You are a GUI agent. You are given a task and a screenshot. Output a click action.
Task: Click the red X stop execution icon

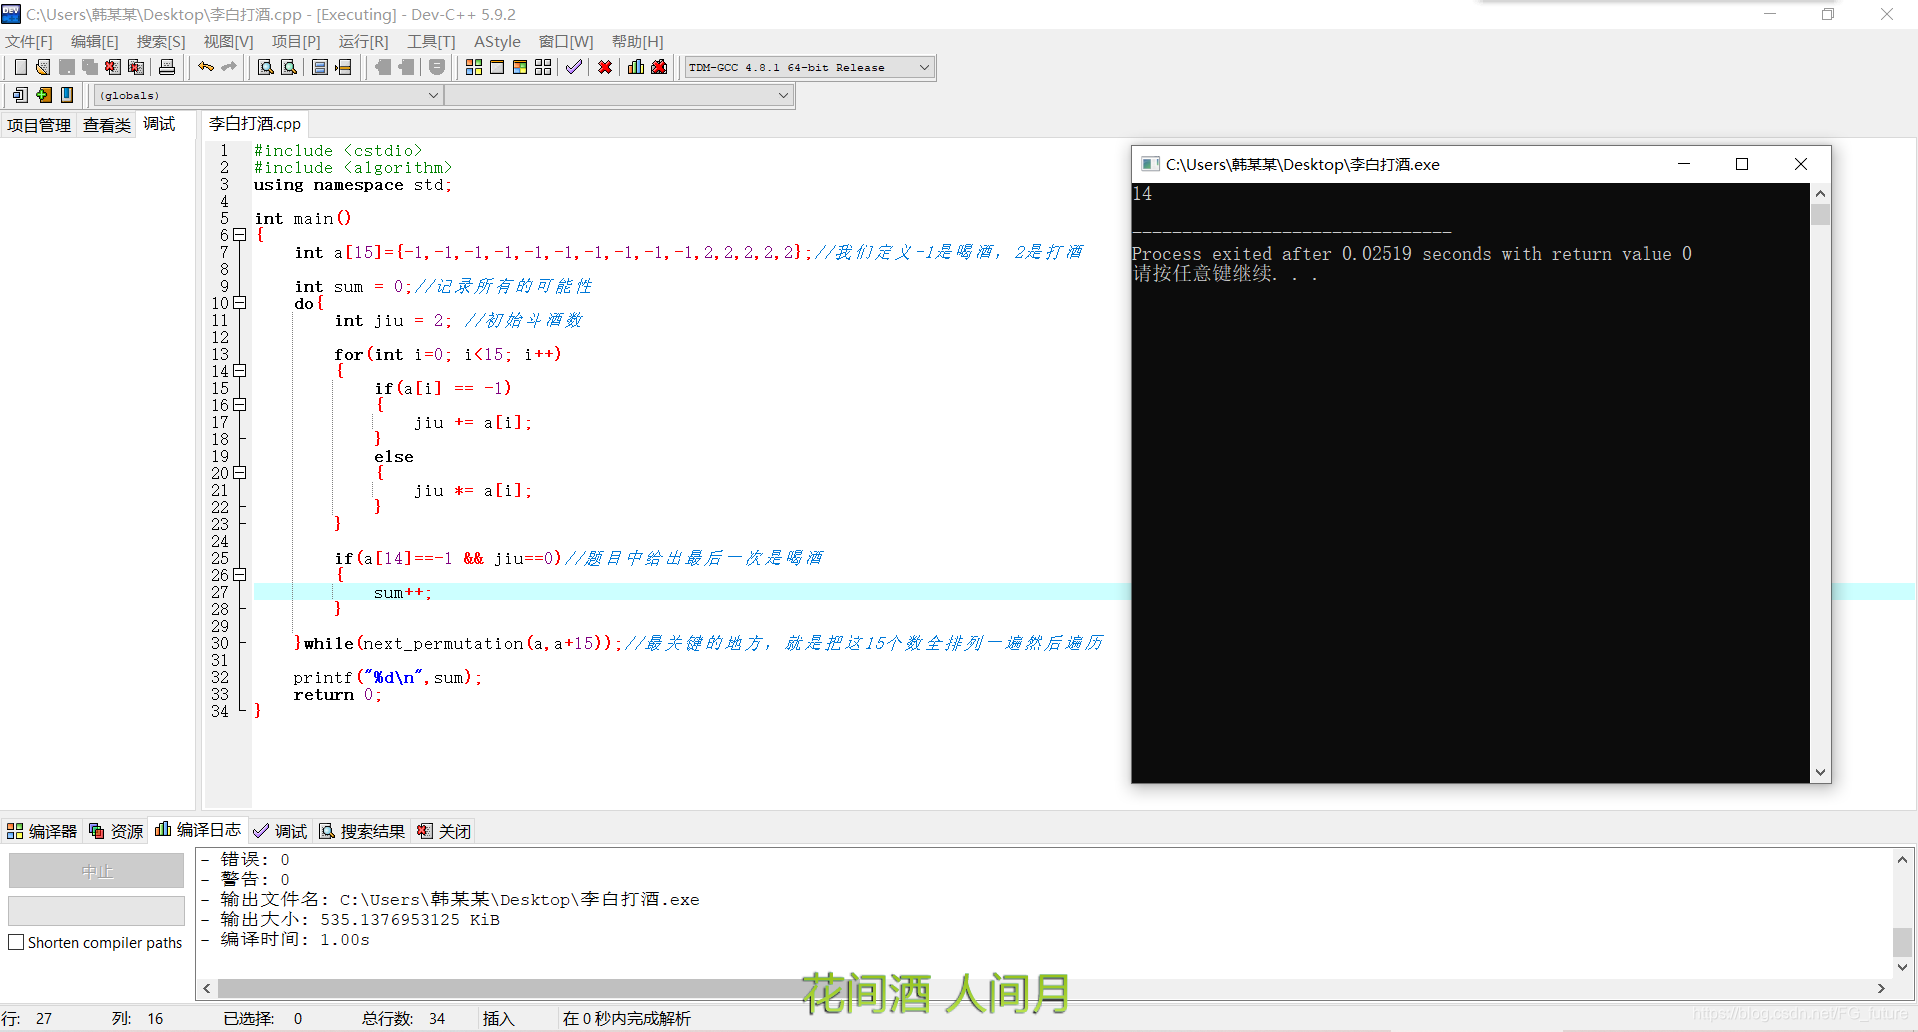[605, 67]
